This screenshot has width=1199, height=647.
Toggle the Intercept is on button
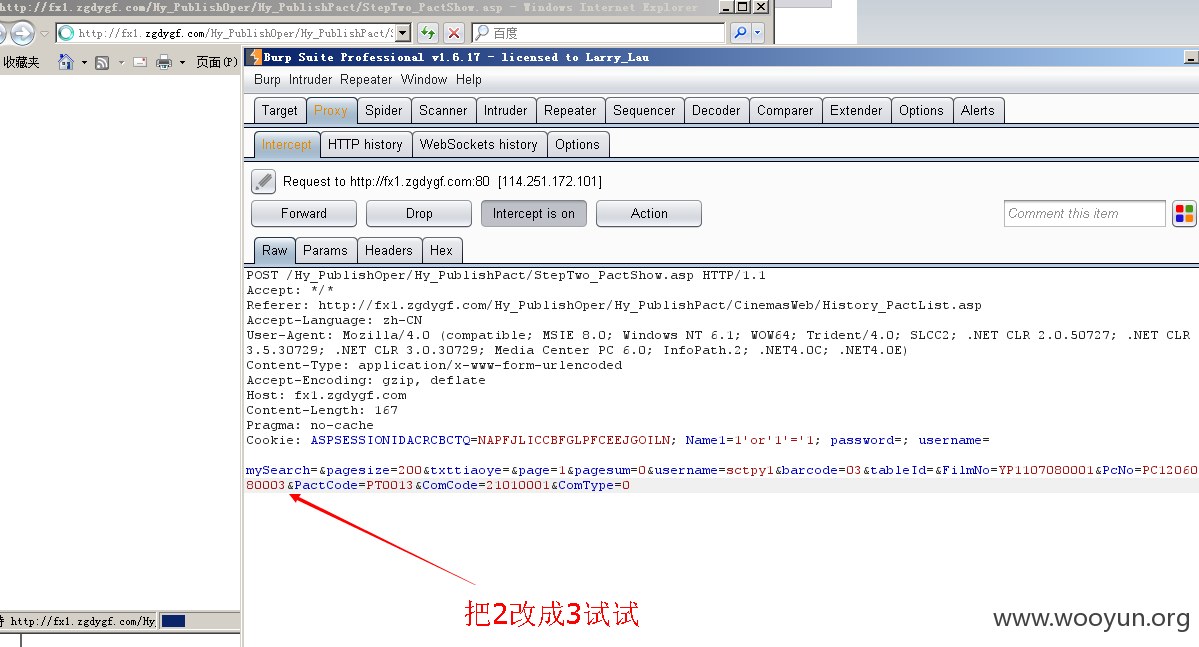[x=534, y=213]
